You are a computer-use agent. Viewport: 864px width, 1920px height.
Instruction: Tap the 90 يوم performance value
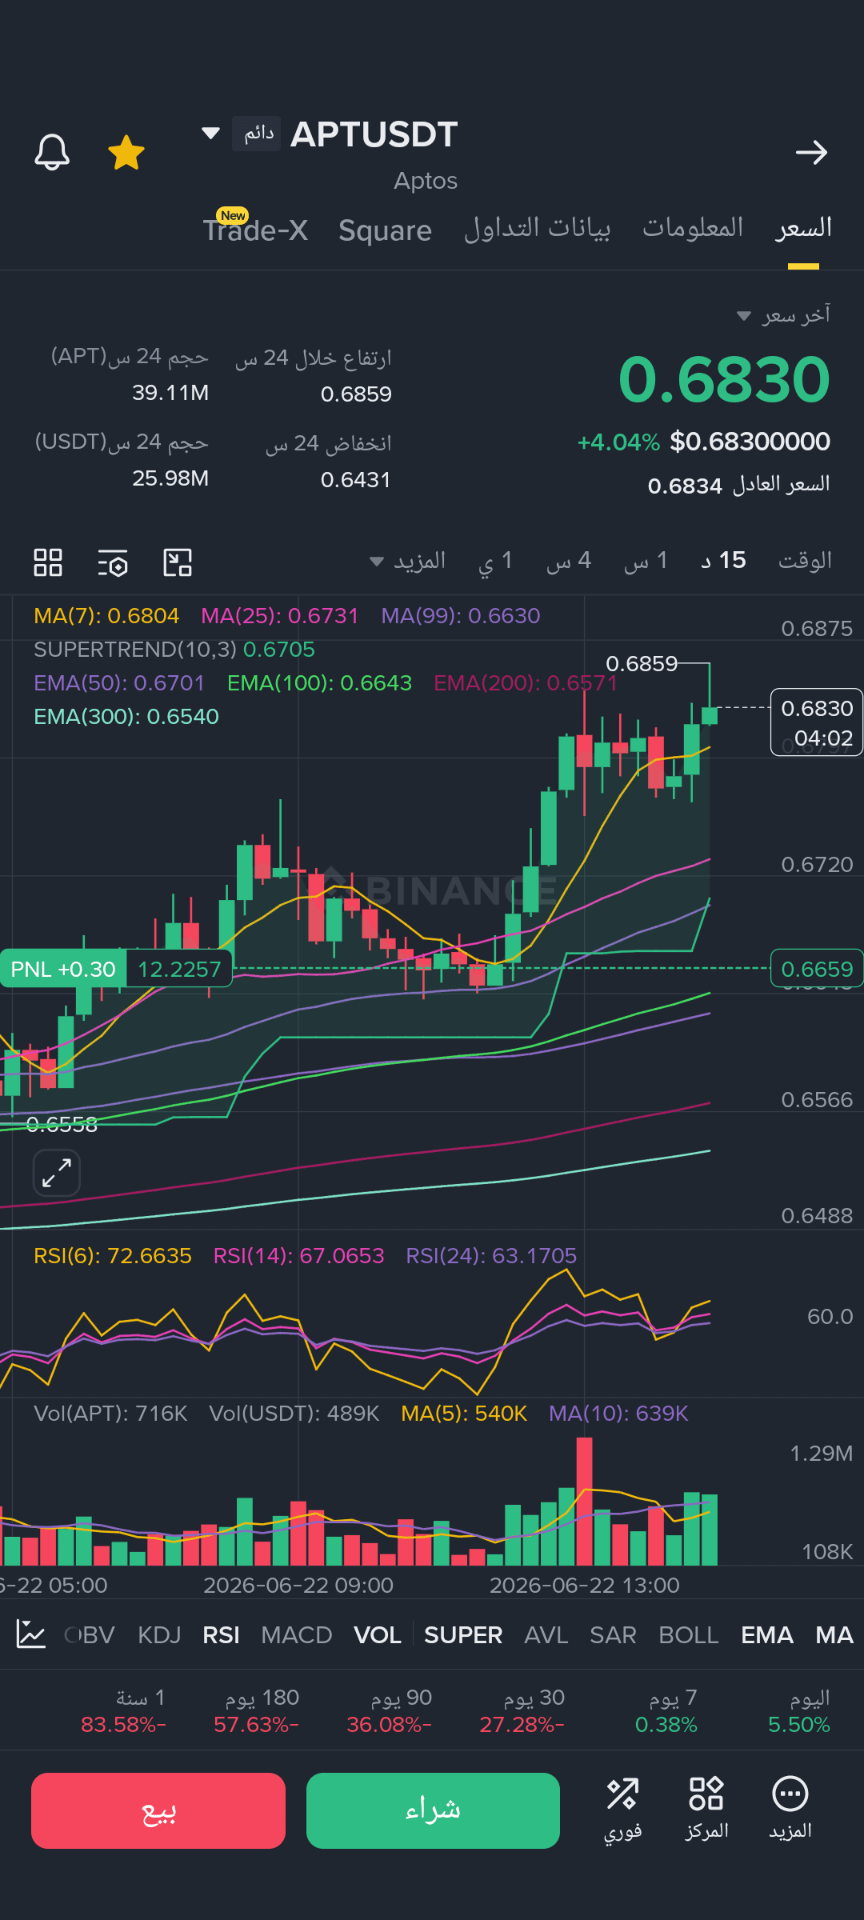pos(389,1711)
